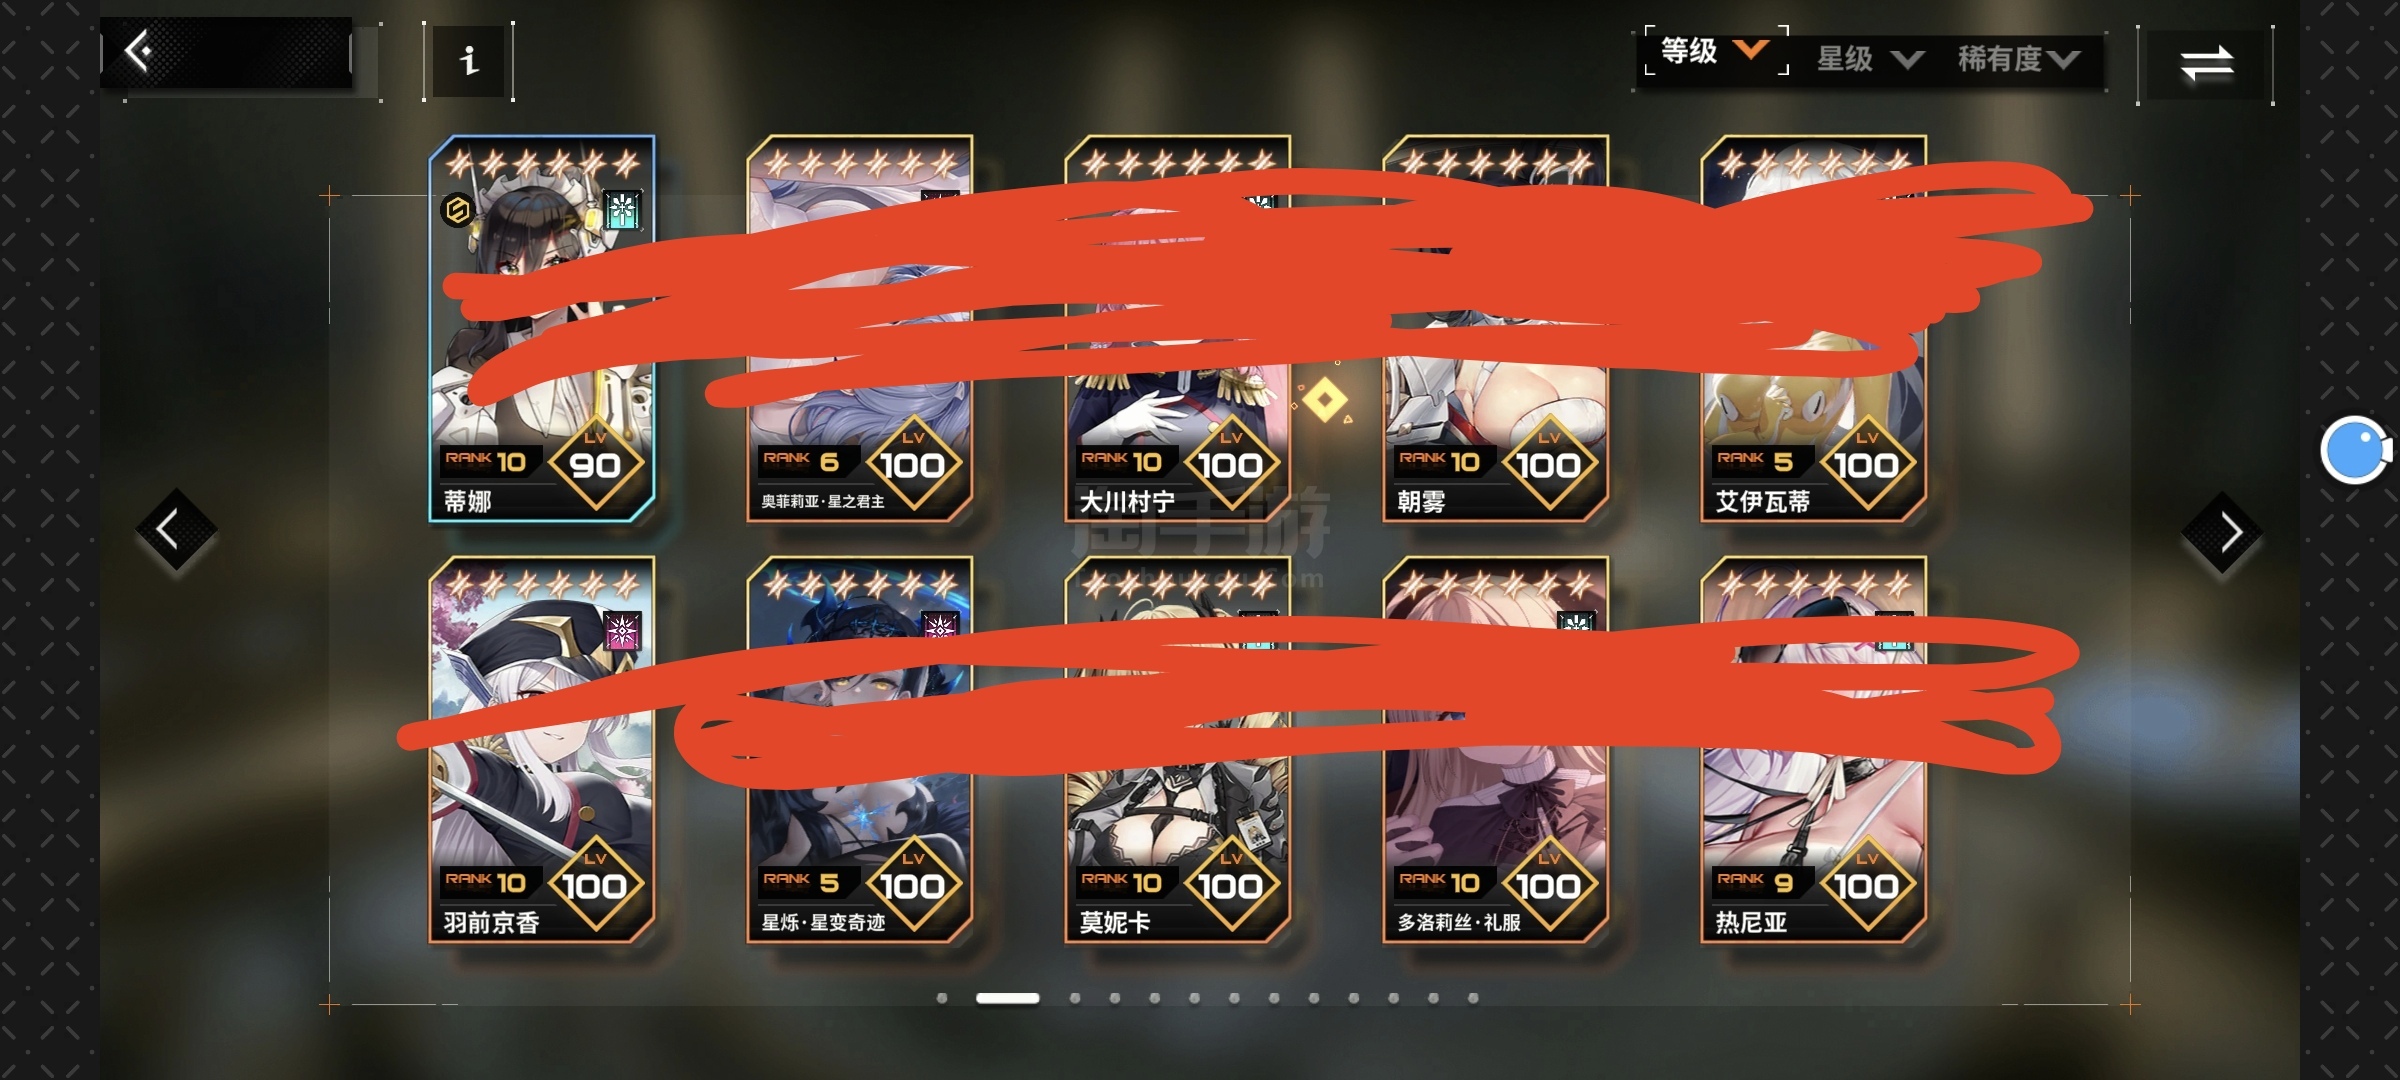
Task: Tap the blue floating recorder icon
Action: pos(2354,451)
